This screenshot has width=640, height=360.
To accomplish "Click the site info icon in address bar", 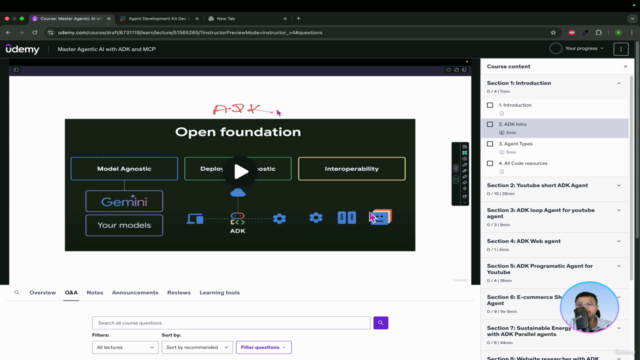I will coord(51,33).
